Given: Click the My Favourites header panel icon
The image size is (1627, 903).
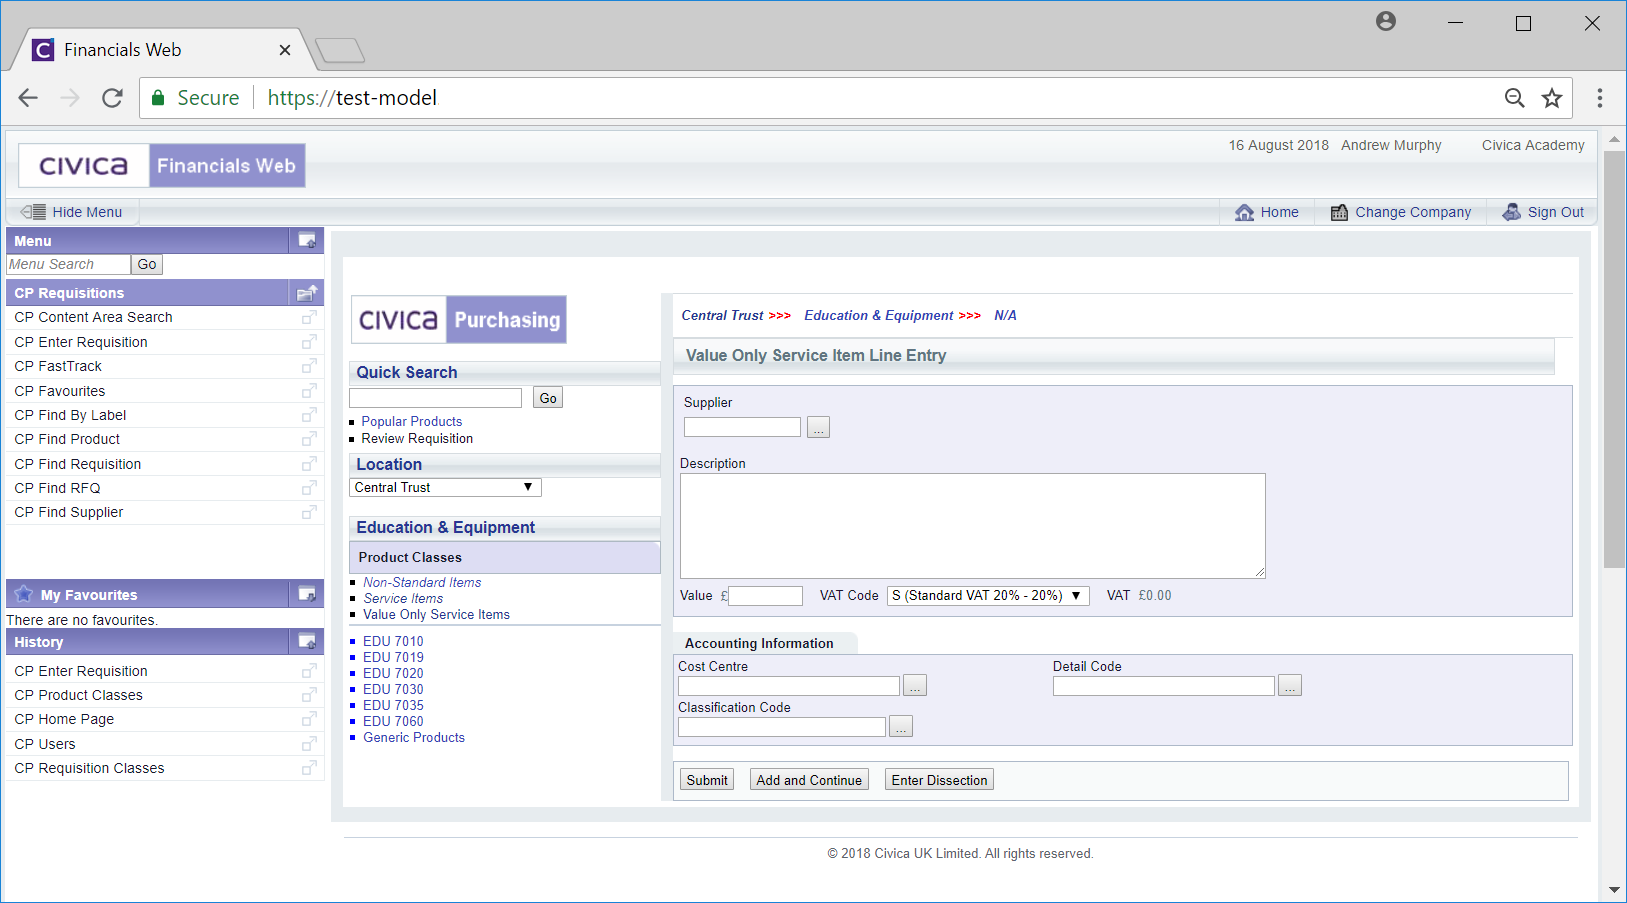Looking at the screenshot, I should coord(307,594).
